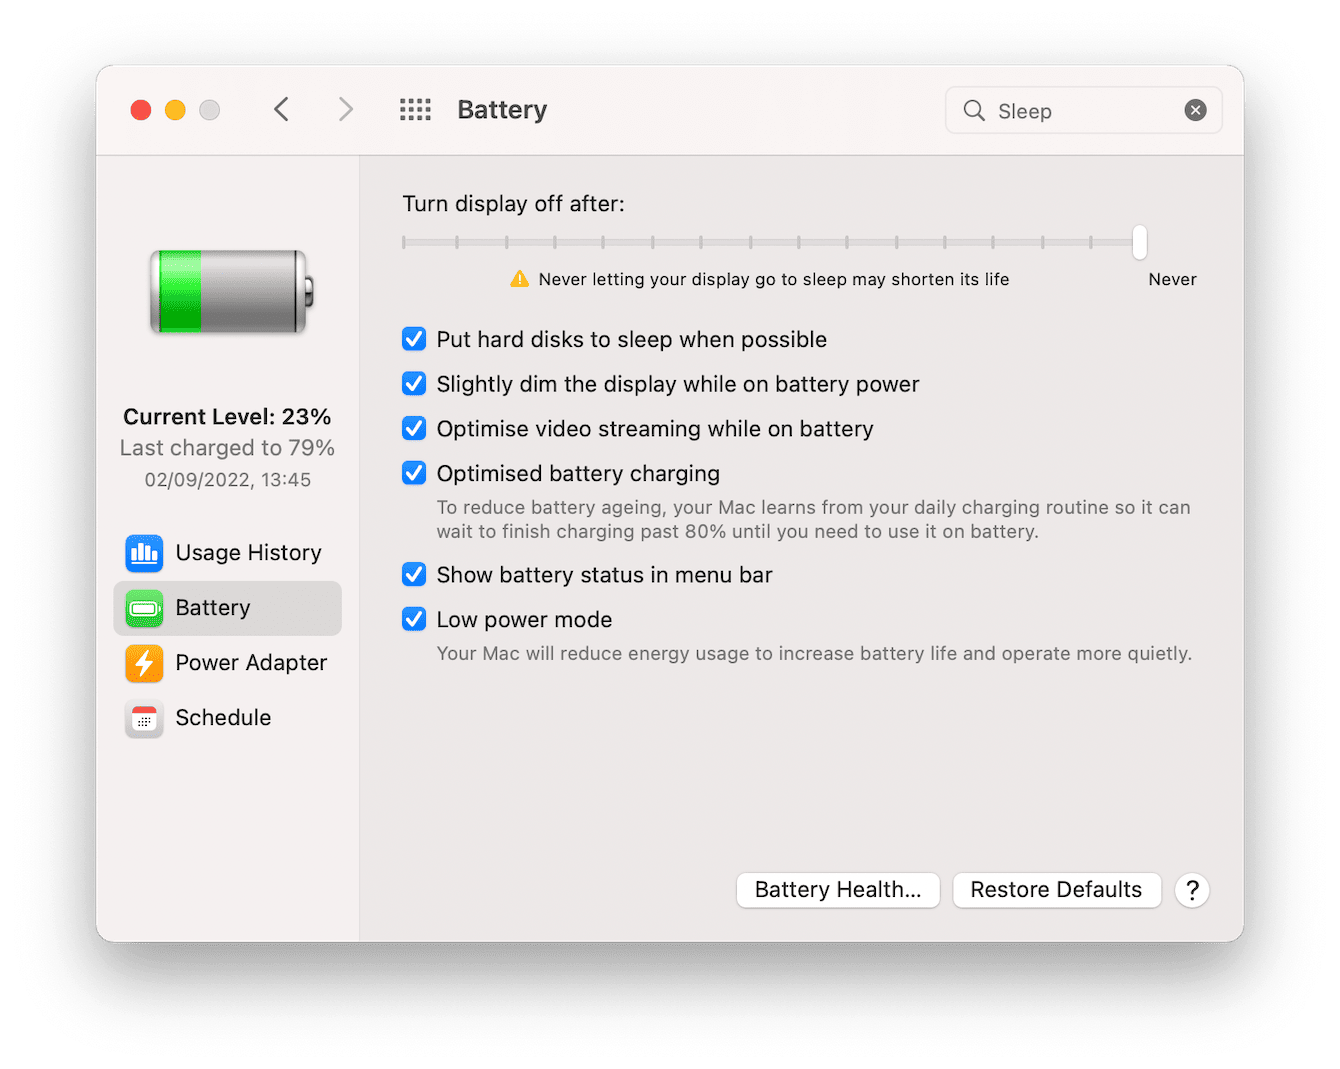
Task: Disable Put hard disks to sleep when possible
Action: tap(413, 339)
